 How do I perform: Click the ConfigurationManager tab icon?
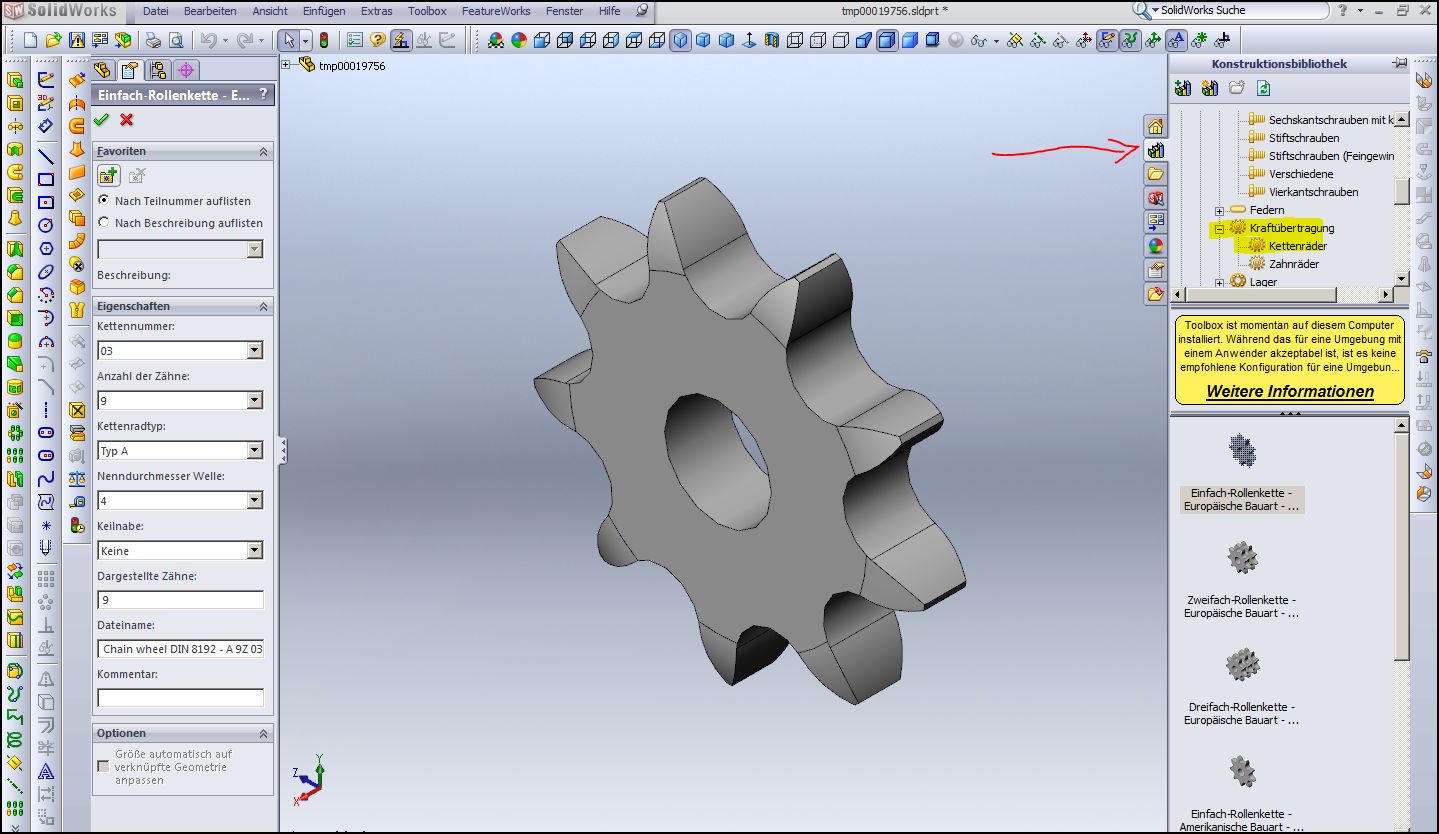[x=157, y=70]
